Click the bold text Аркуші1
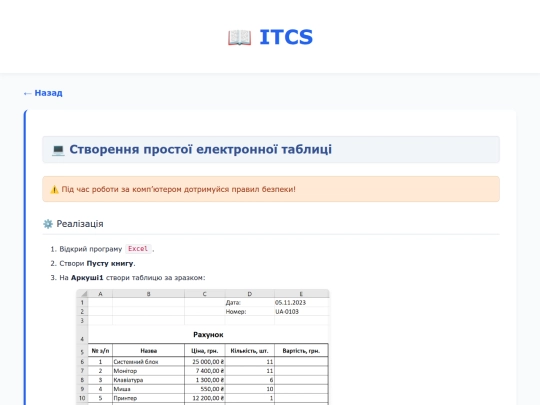 (87, 278)
